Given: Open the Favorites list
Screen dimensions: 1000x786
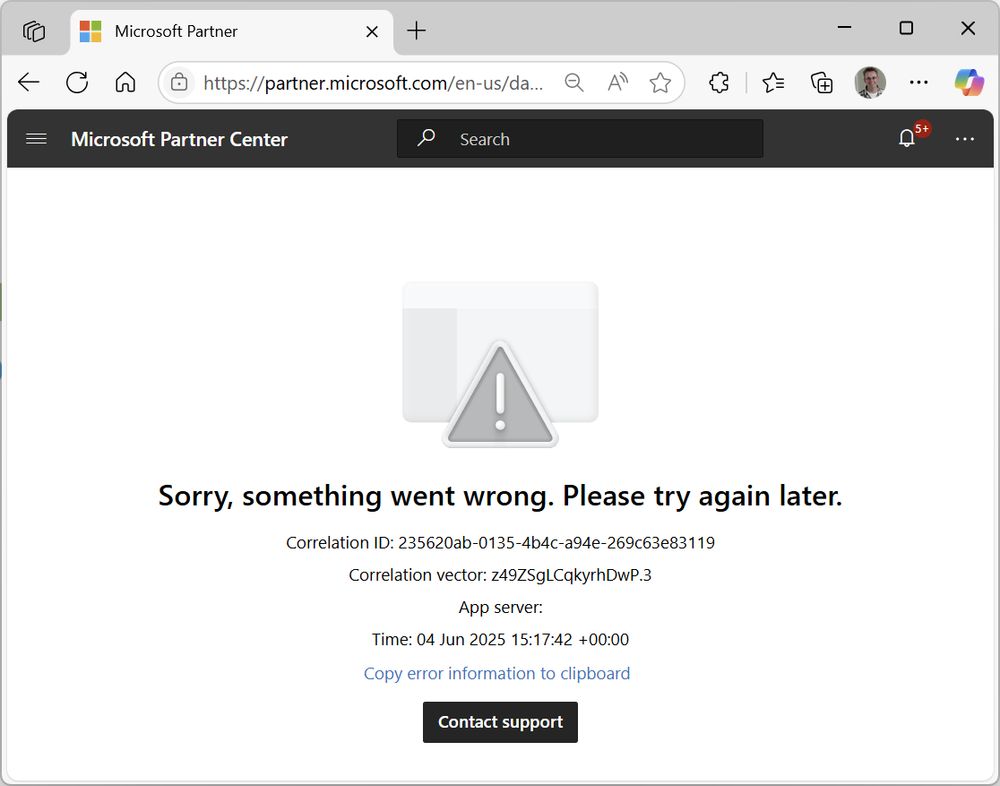Looking at the screenshot, I should (x=773, y=82).
